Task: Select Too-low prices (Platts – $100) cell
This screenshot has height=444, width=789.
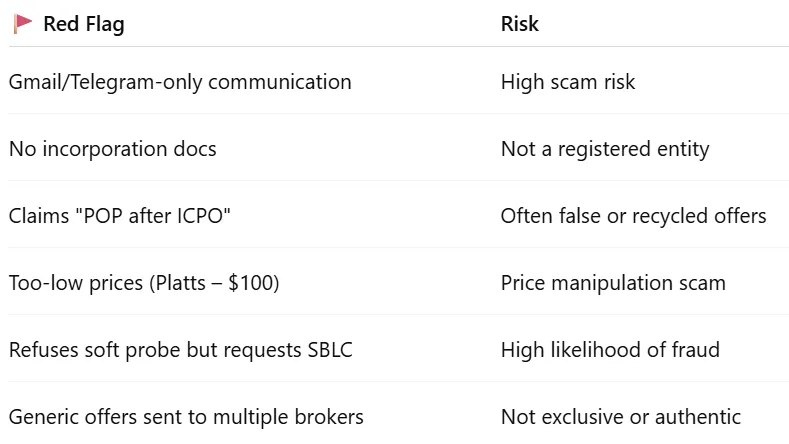Action: pyautogui.click(x=144, y=283)
